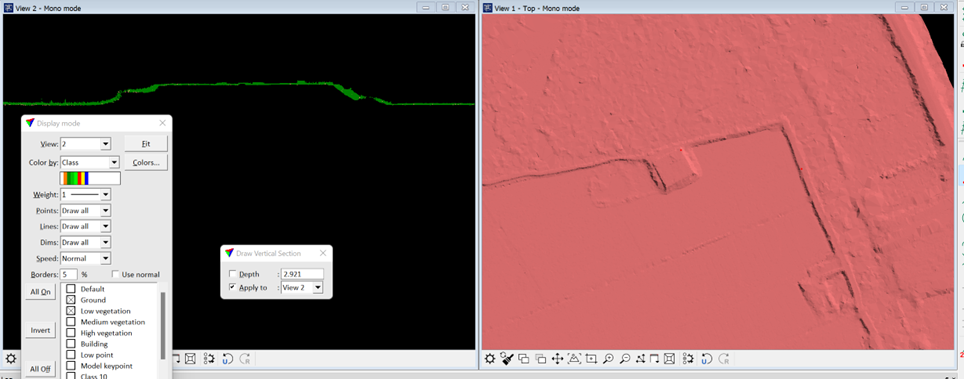Click View 2 title bar window icon
Screen dimensions: 964x379
click(x=8, y=7)
